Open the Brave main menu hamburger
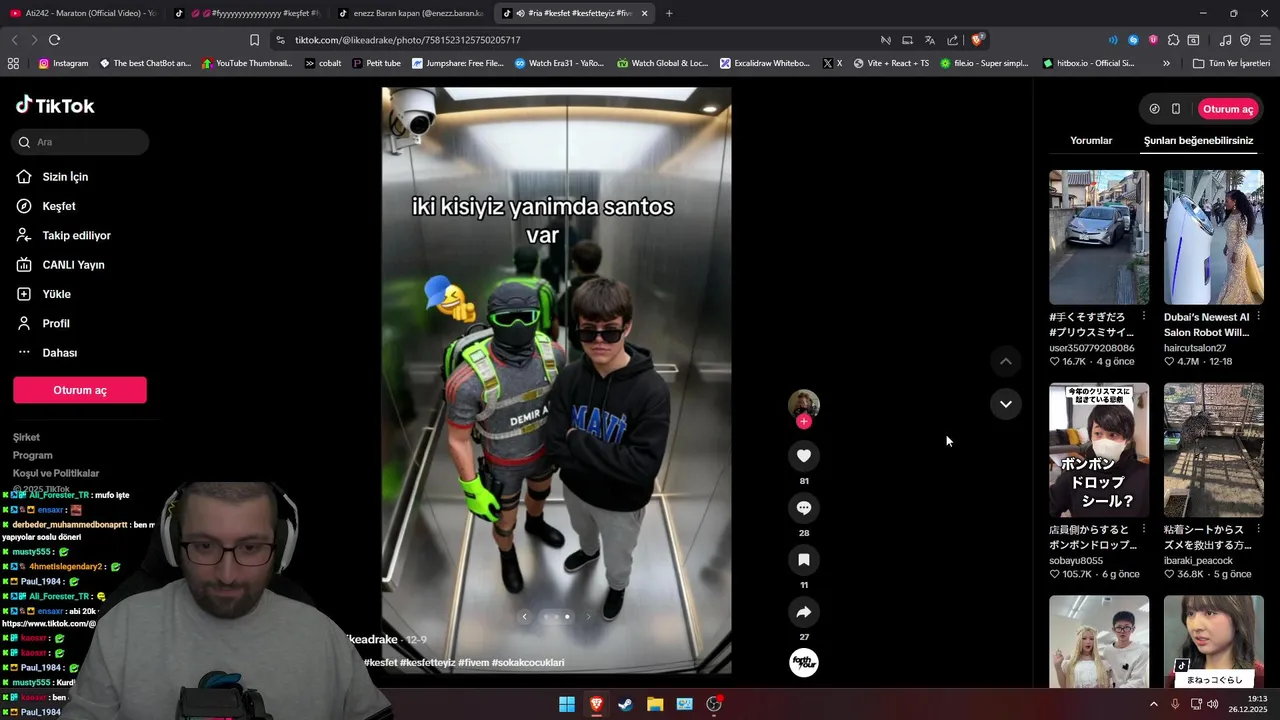This screenshot has width=1280, height=720. 1265,40
